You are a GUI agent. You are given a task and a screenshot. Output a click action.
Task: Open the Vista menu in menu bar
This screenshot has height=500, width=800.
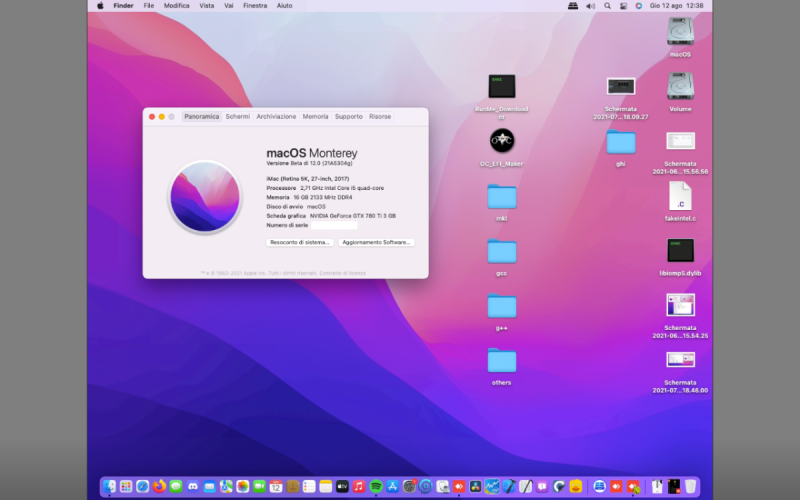click(x=206, y=6)
